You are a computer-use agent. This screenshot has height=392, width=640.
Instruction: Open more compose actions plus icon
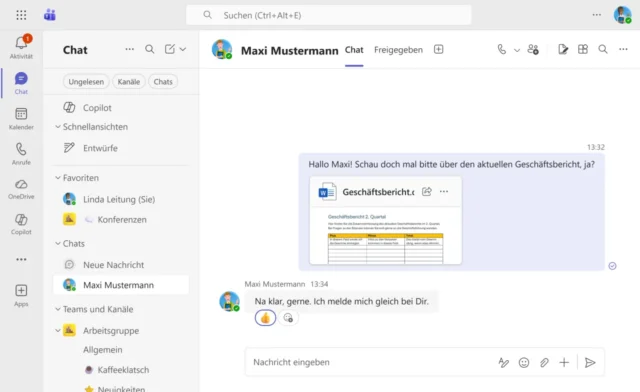click(564, 362)
